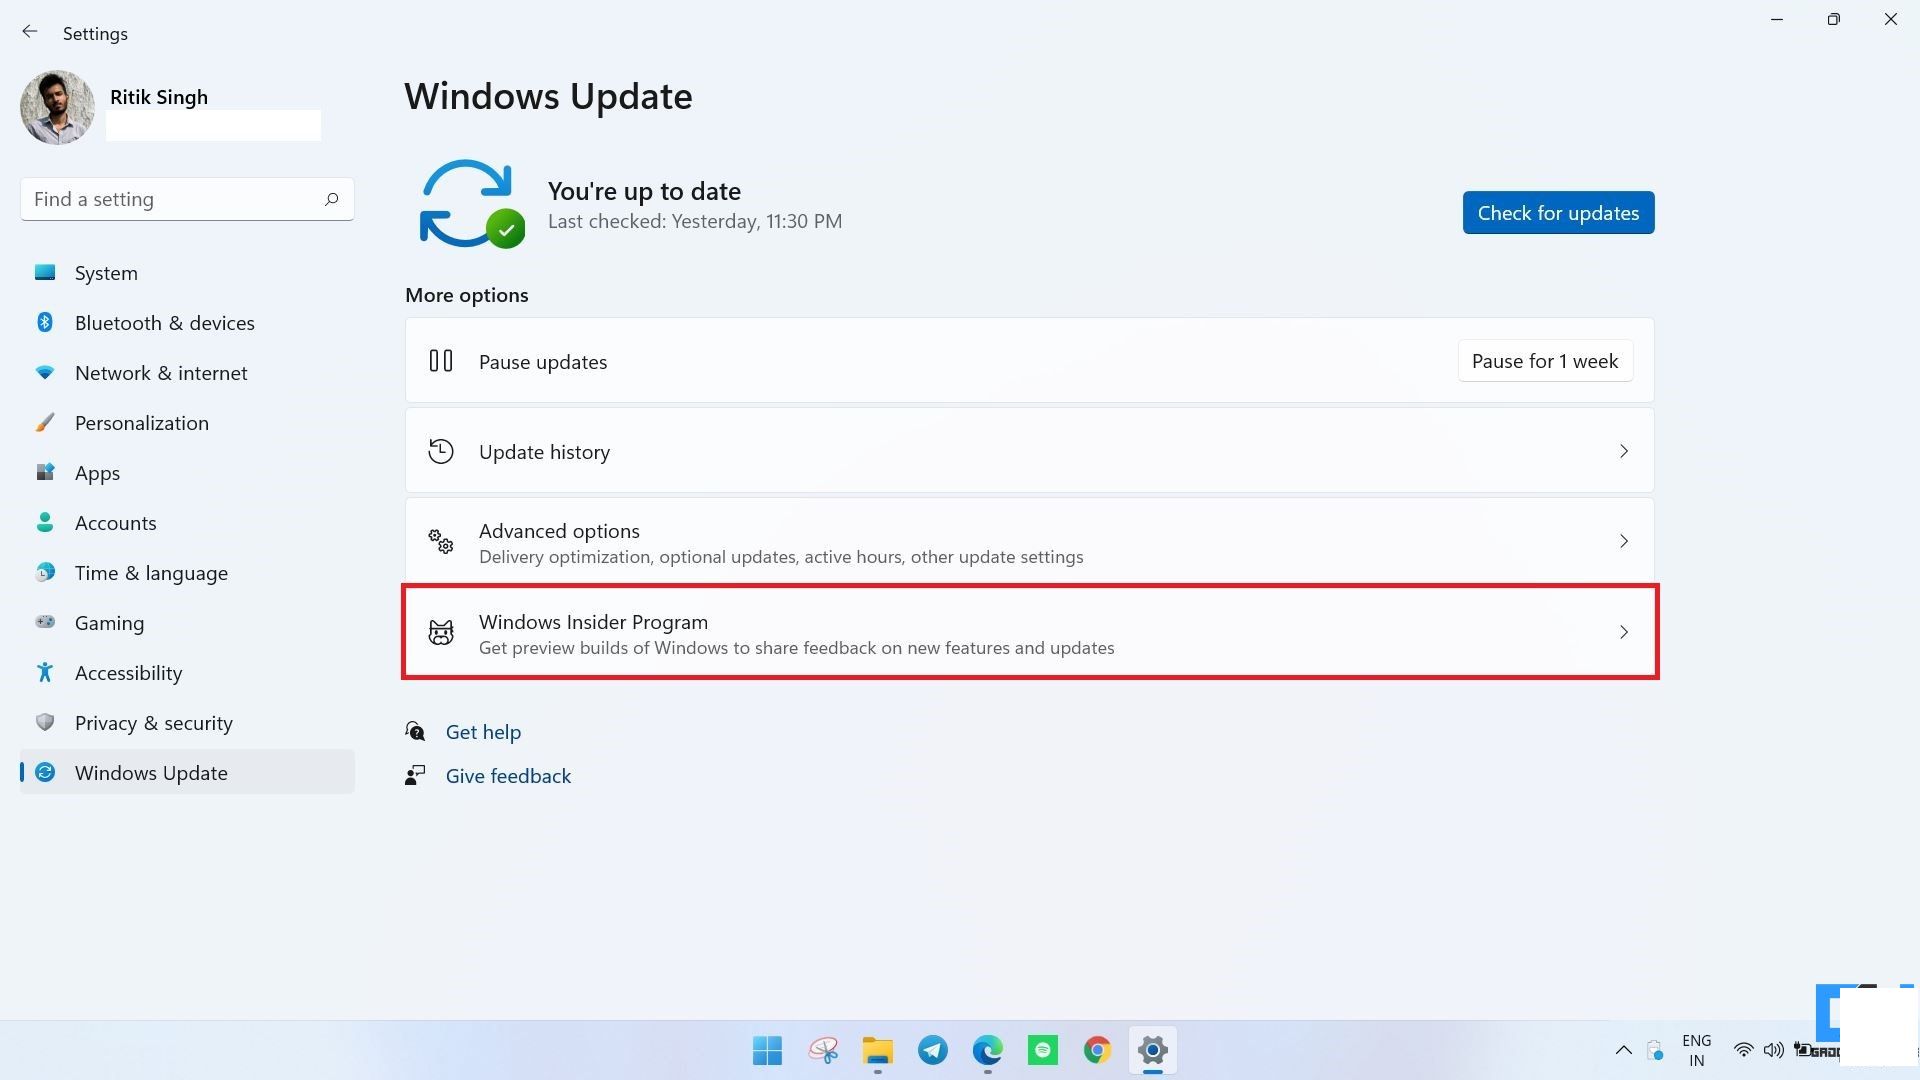This screenshot has width=1920, height=1080.
Task: Open Windows Start menu icon
Action: 767,1050
